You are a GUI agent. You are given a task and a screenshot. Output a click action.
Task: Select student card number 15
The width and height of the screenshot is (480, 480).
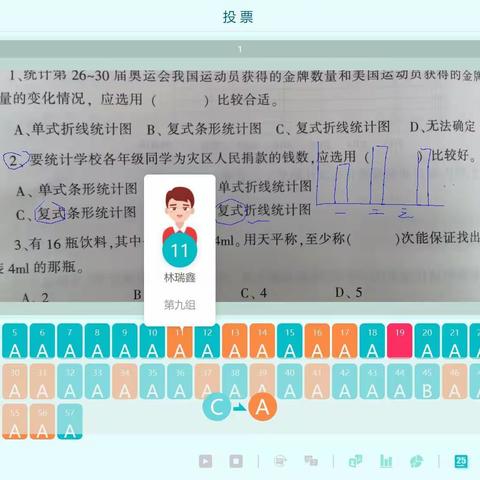pos(290,341)
